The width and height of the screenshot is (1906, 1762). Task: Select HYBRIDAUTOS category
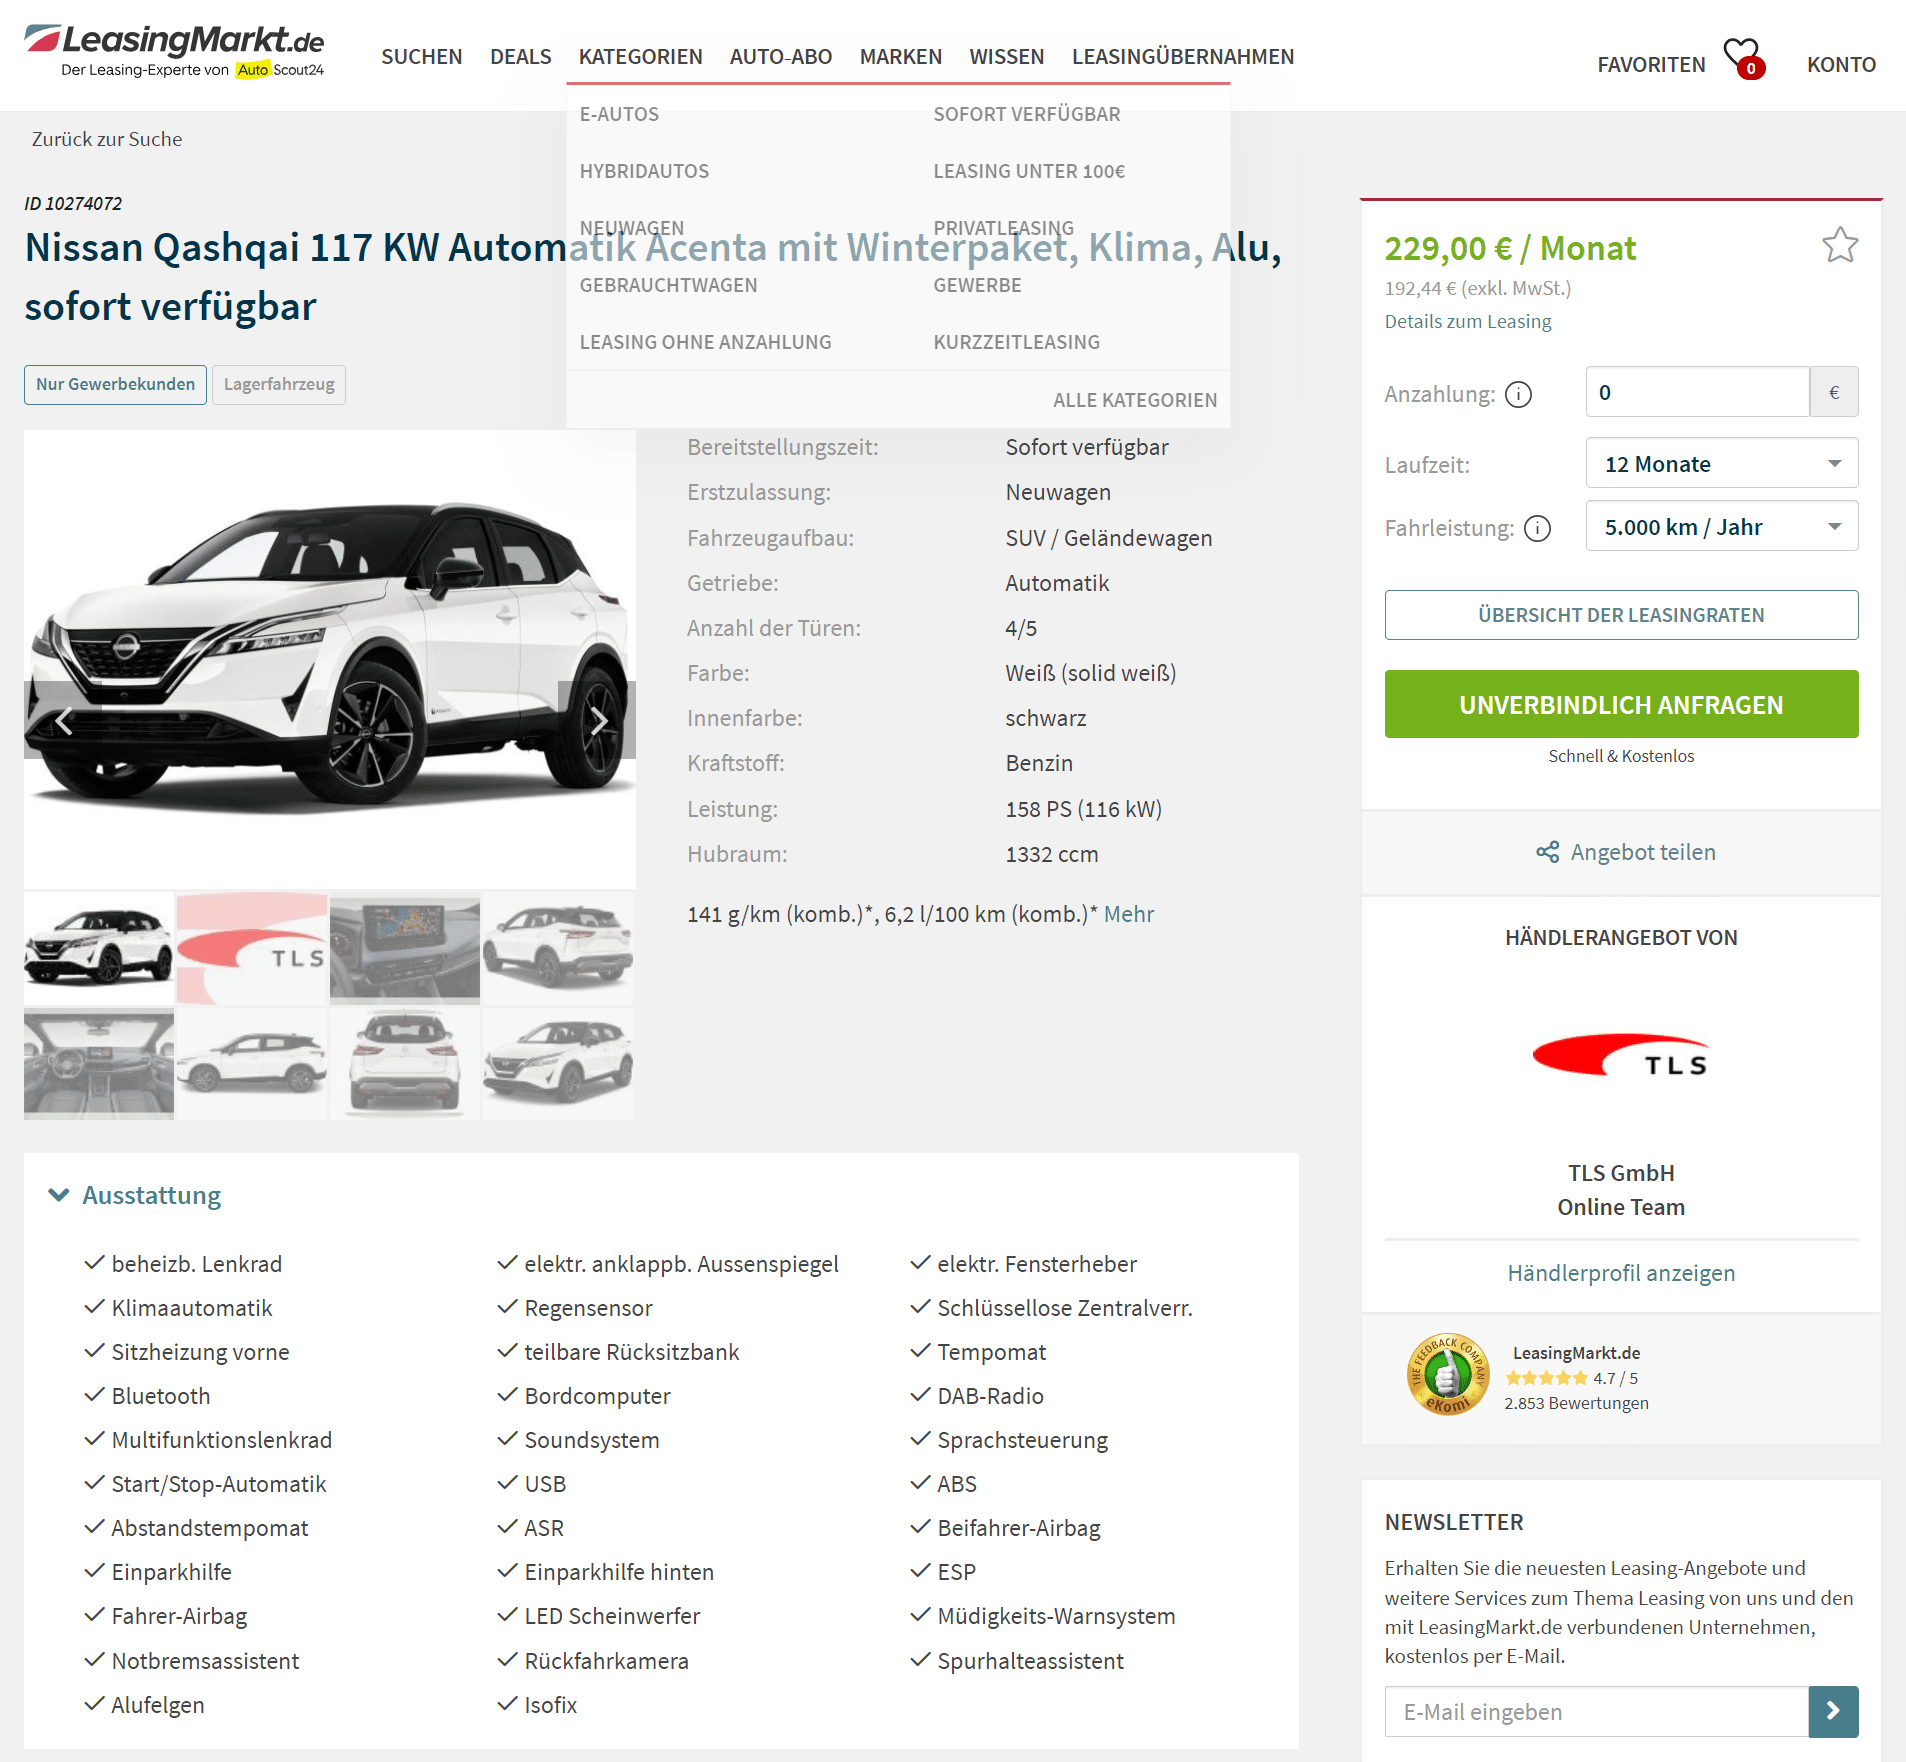coord(644,171)
